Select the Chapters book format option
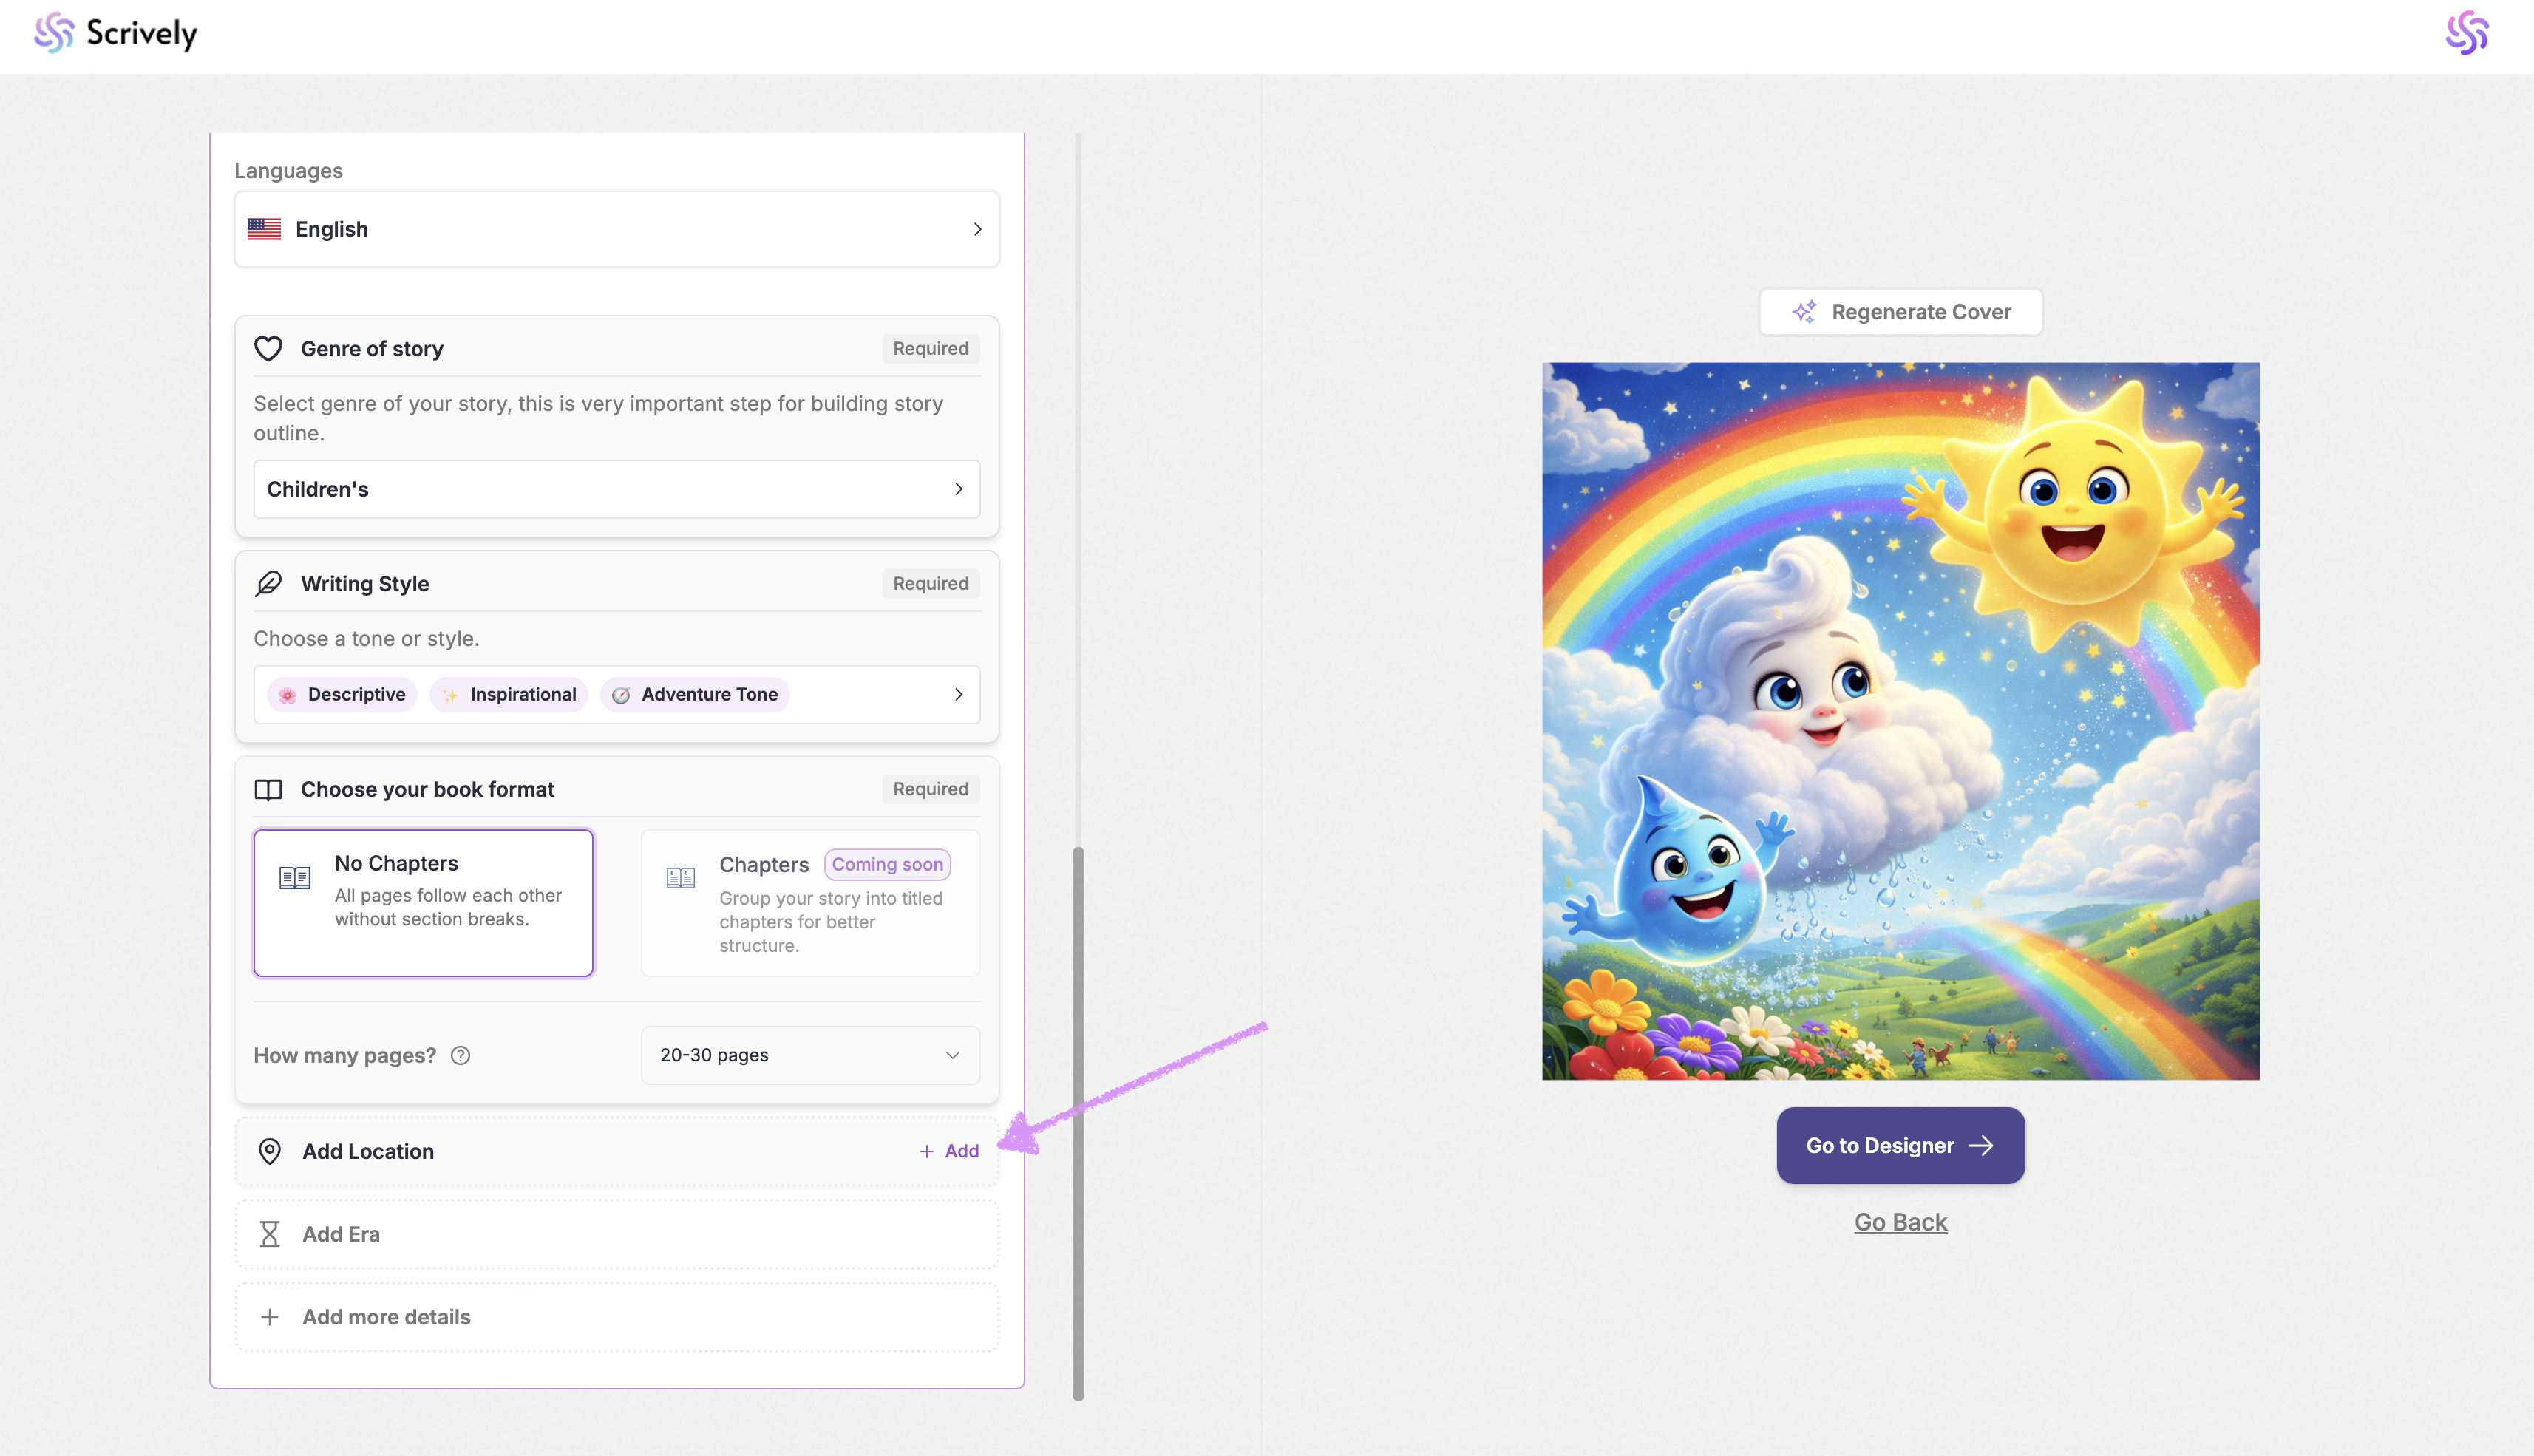 point(810,902)
